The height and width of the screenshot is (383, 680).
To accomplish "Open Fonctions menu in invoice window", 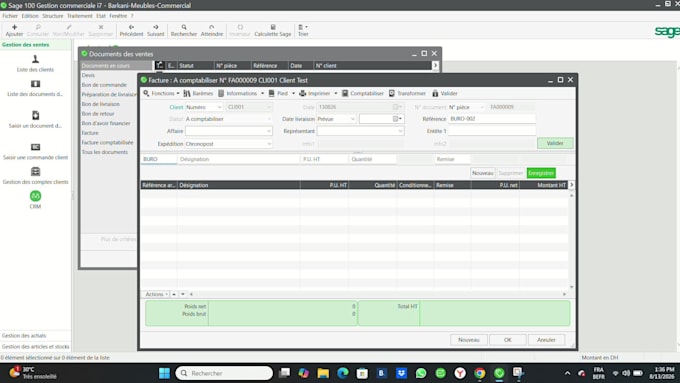I will click(161, 93).
